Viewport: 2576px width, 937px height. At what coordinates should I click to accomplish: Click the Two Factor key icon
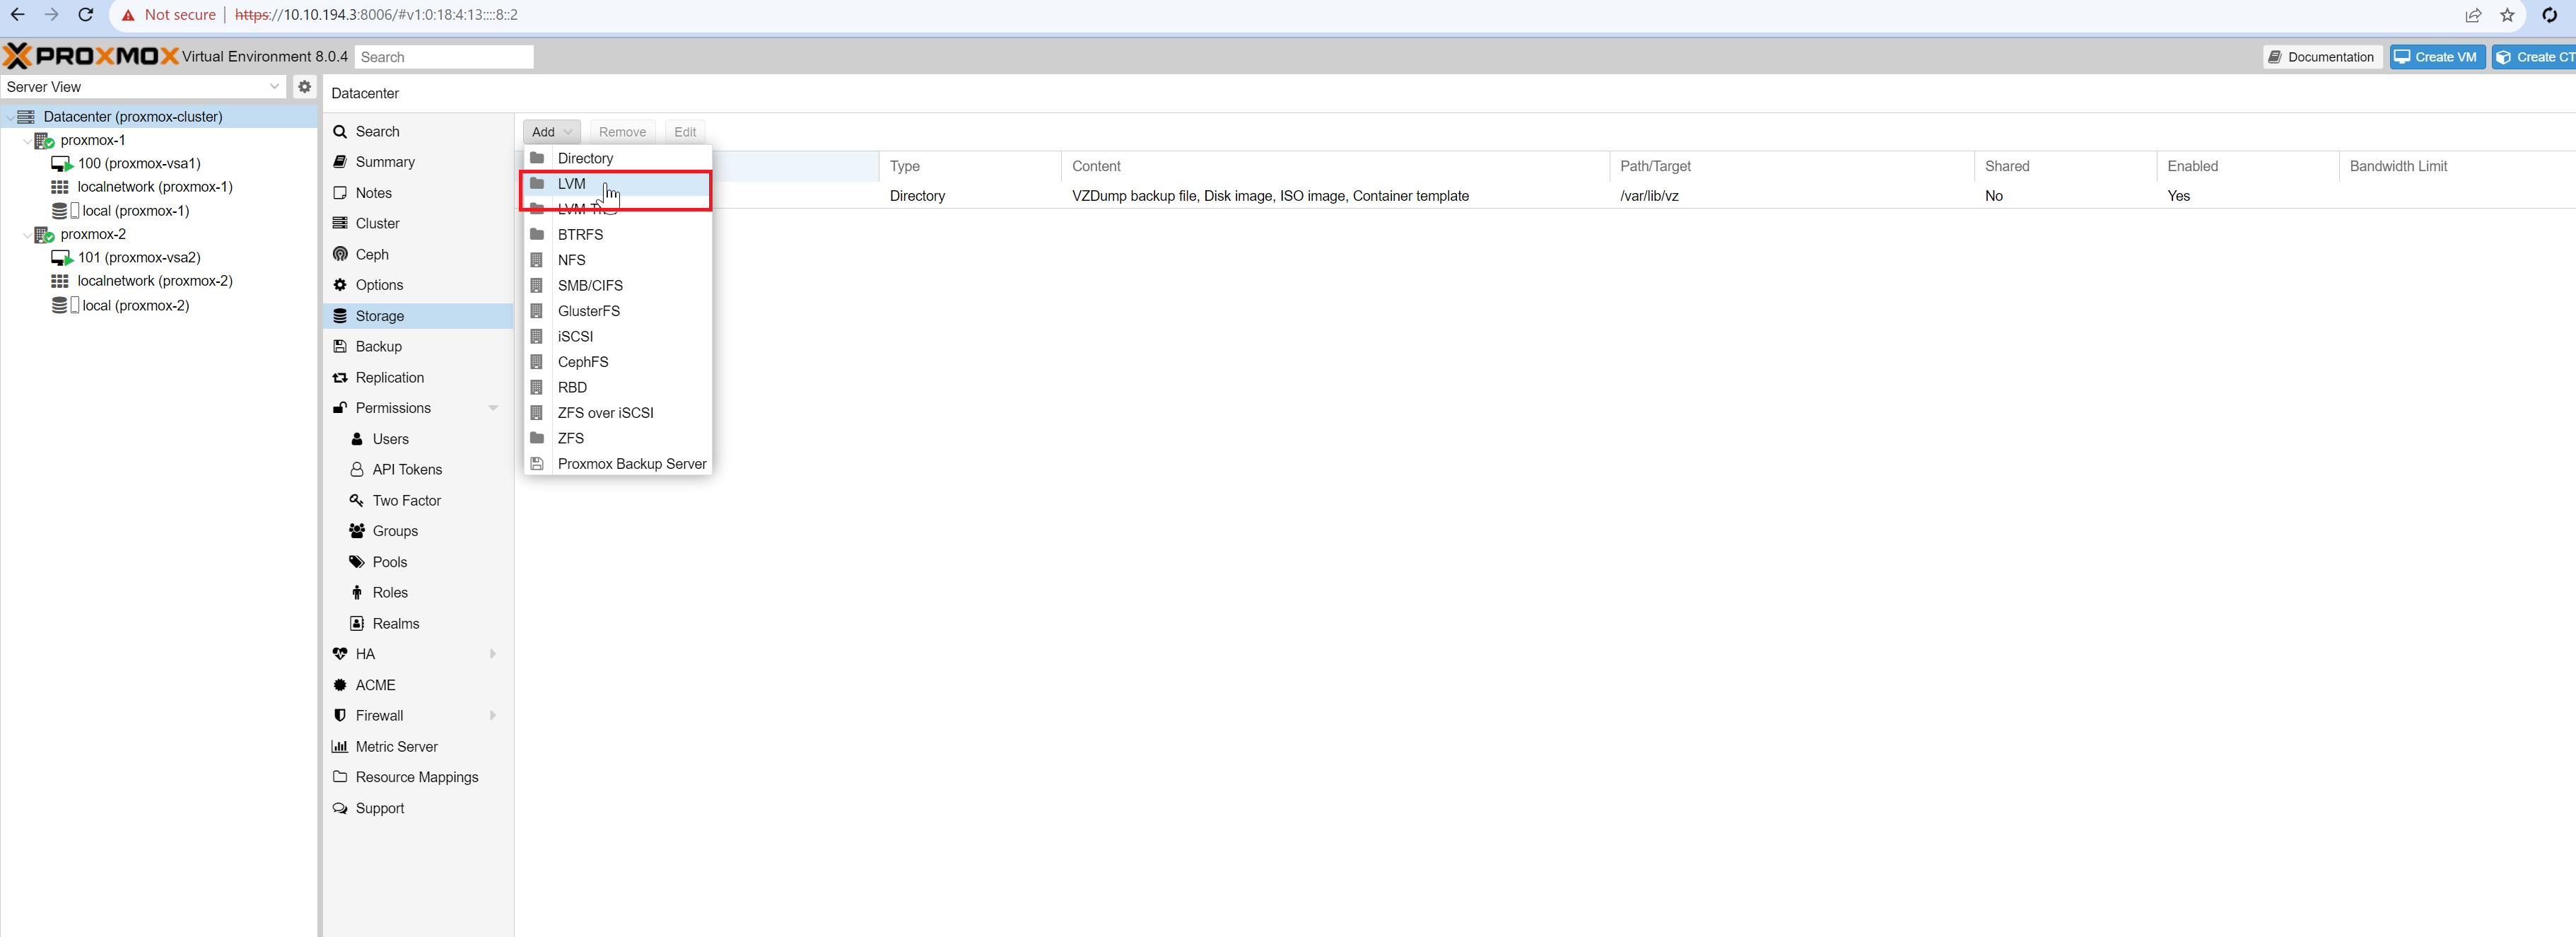pyautogui.click(x=357, y=500)
